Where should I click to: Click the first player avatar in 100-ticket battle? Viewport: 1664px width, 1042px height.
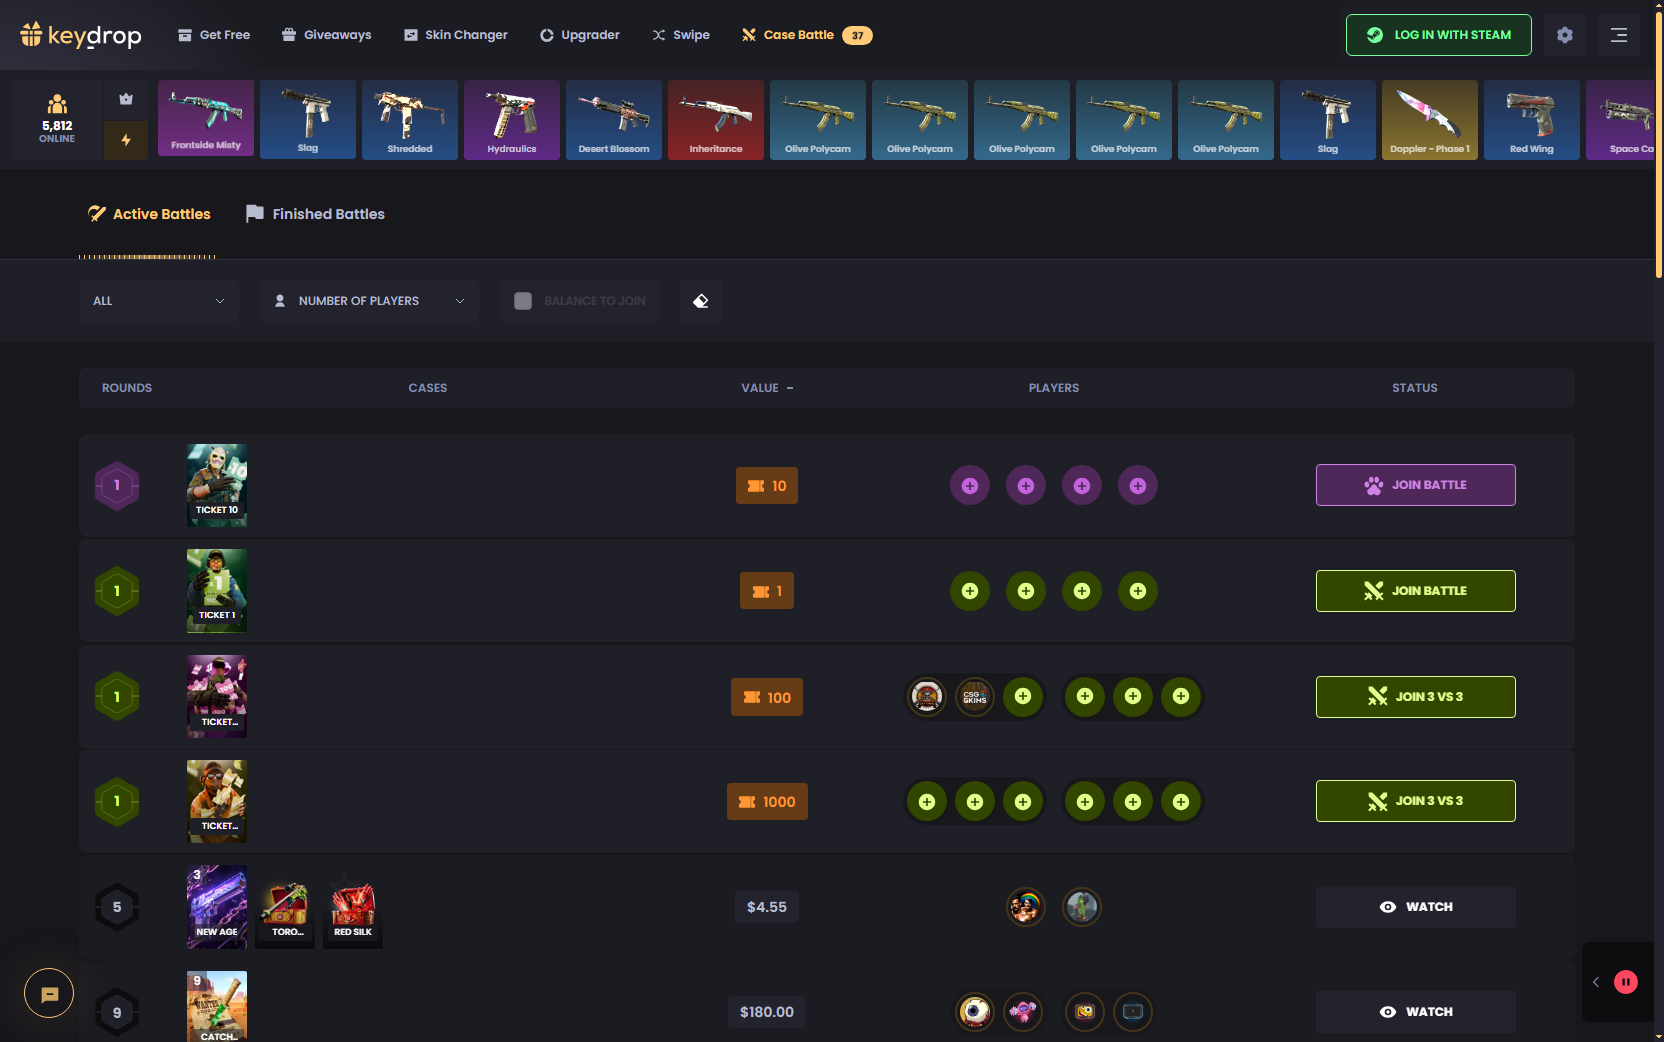[927, 697]
